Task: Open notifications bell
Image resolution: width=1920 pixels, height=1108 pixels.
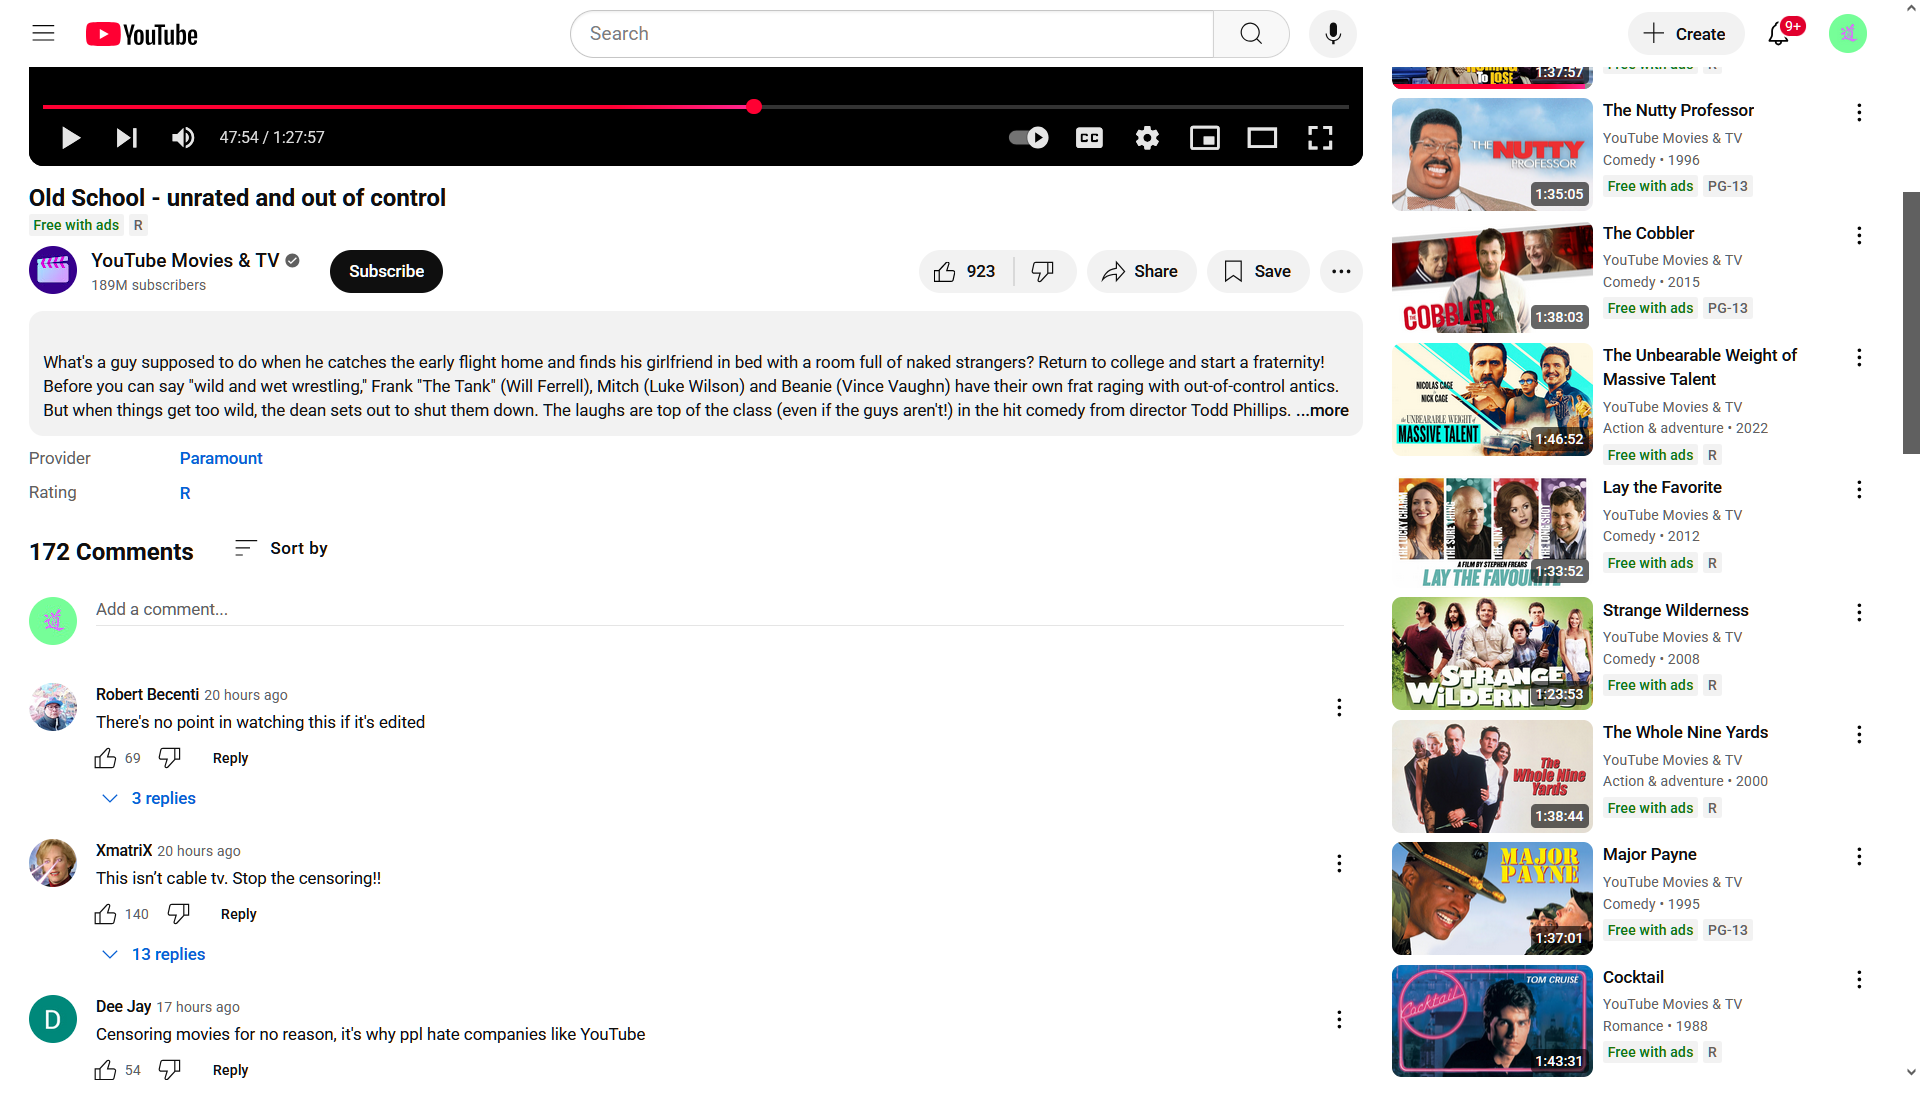Action: tap(1778, 34)
